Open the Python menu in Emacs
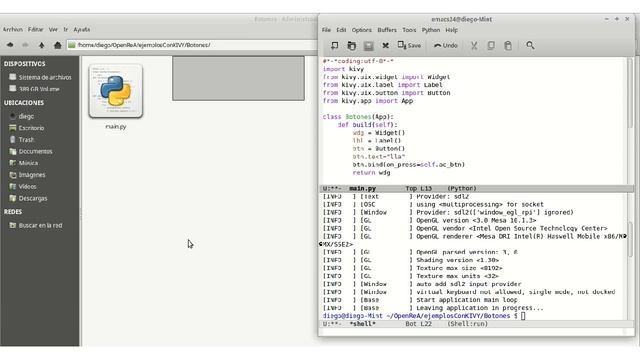 (431, 30)
